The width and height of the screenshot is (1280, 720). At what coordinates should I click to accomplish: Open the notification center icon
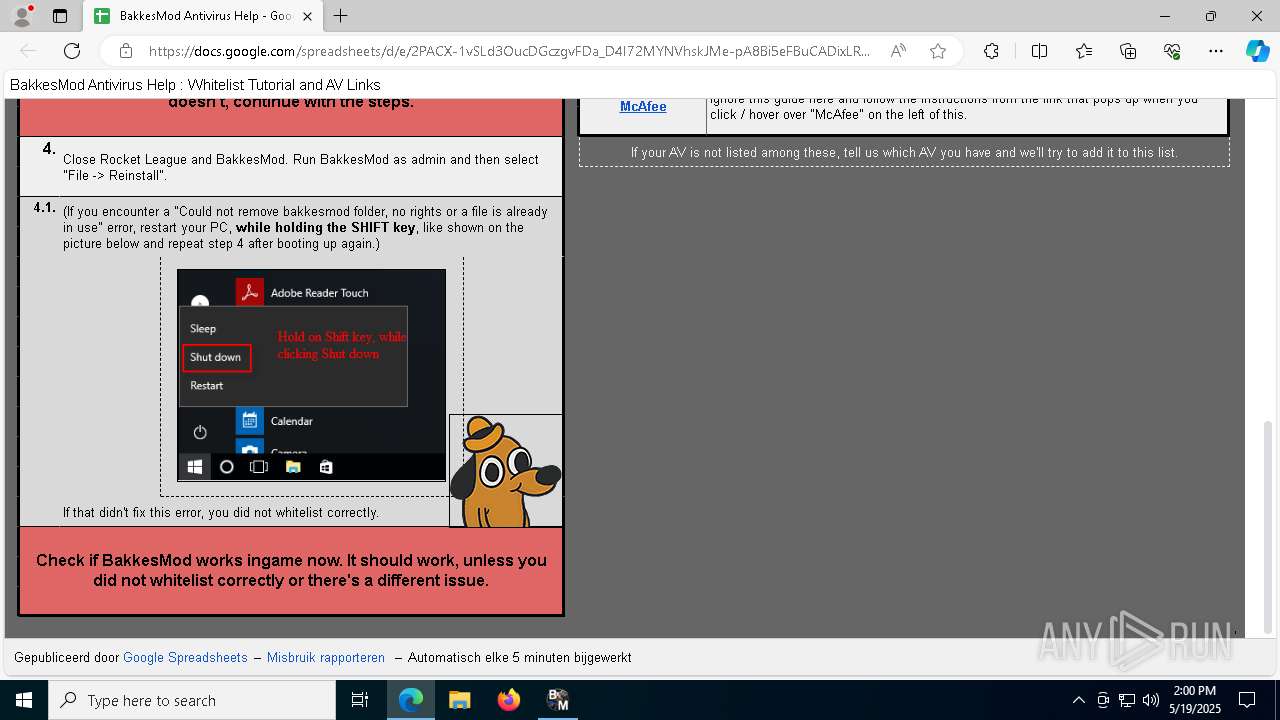tap(1247, 700)
